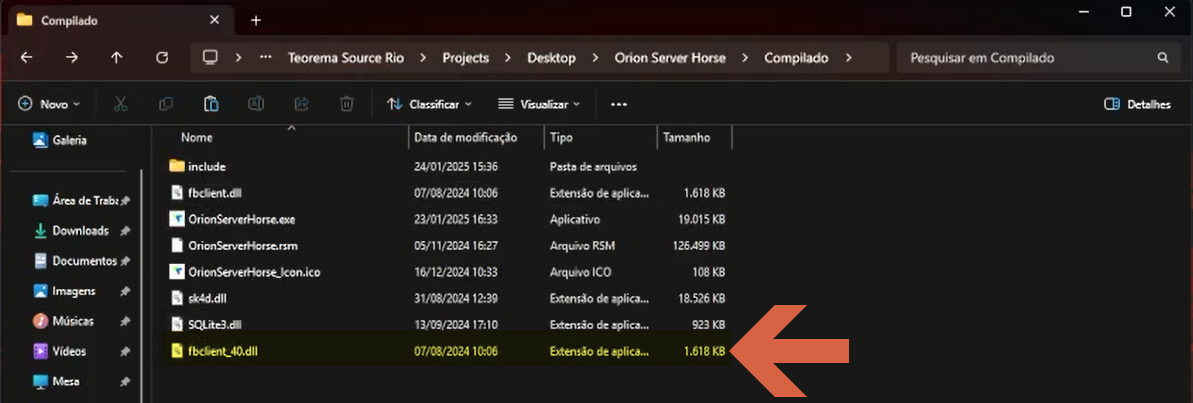Viewport: 1193px width, 403px height.
Task: Open Imagens in the sidebar
Action: point(64,291)
